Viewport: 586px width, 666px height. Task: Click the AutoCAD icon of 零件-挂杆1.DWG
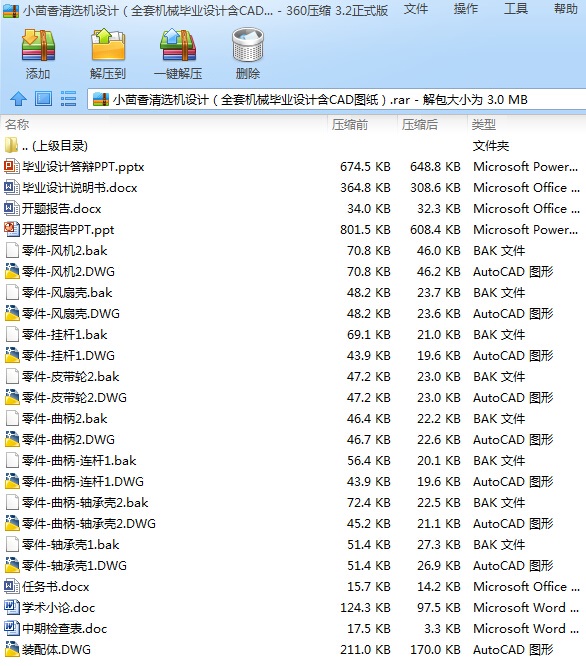[12, 356]
